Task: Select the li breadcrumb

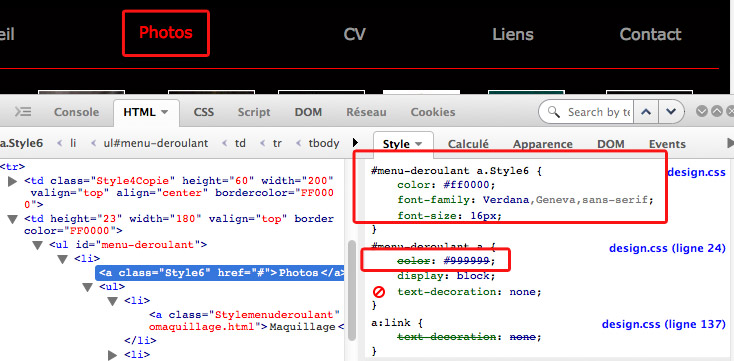Action: tap(73, 143)
